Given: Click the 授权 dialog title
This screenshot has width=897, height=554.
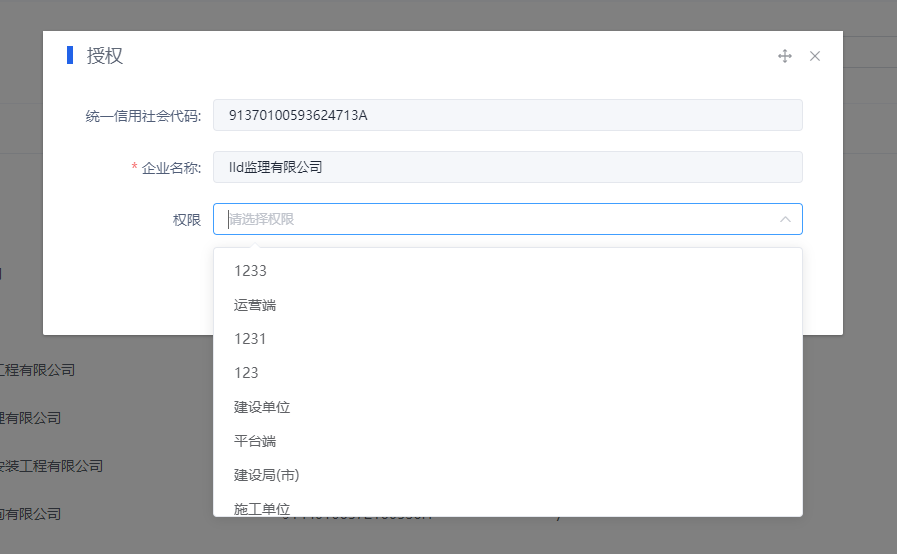Looking at the screenshot, I should (x=105, y=56).
